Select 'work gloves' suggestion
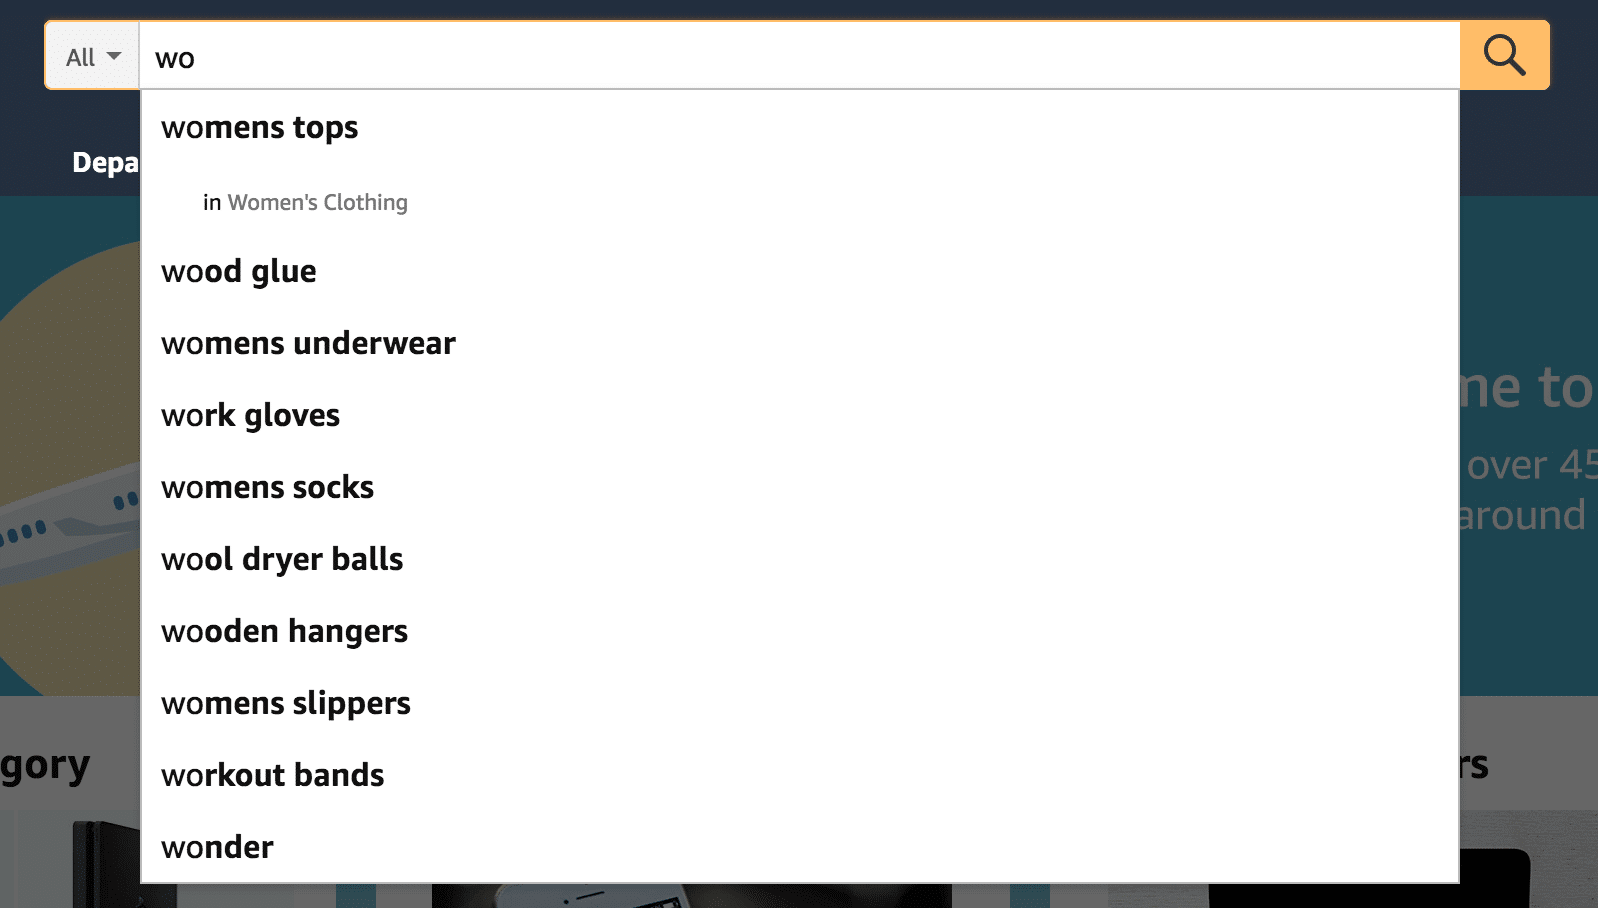This screenshot has height=908, width=1598. click(799, 415)
